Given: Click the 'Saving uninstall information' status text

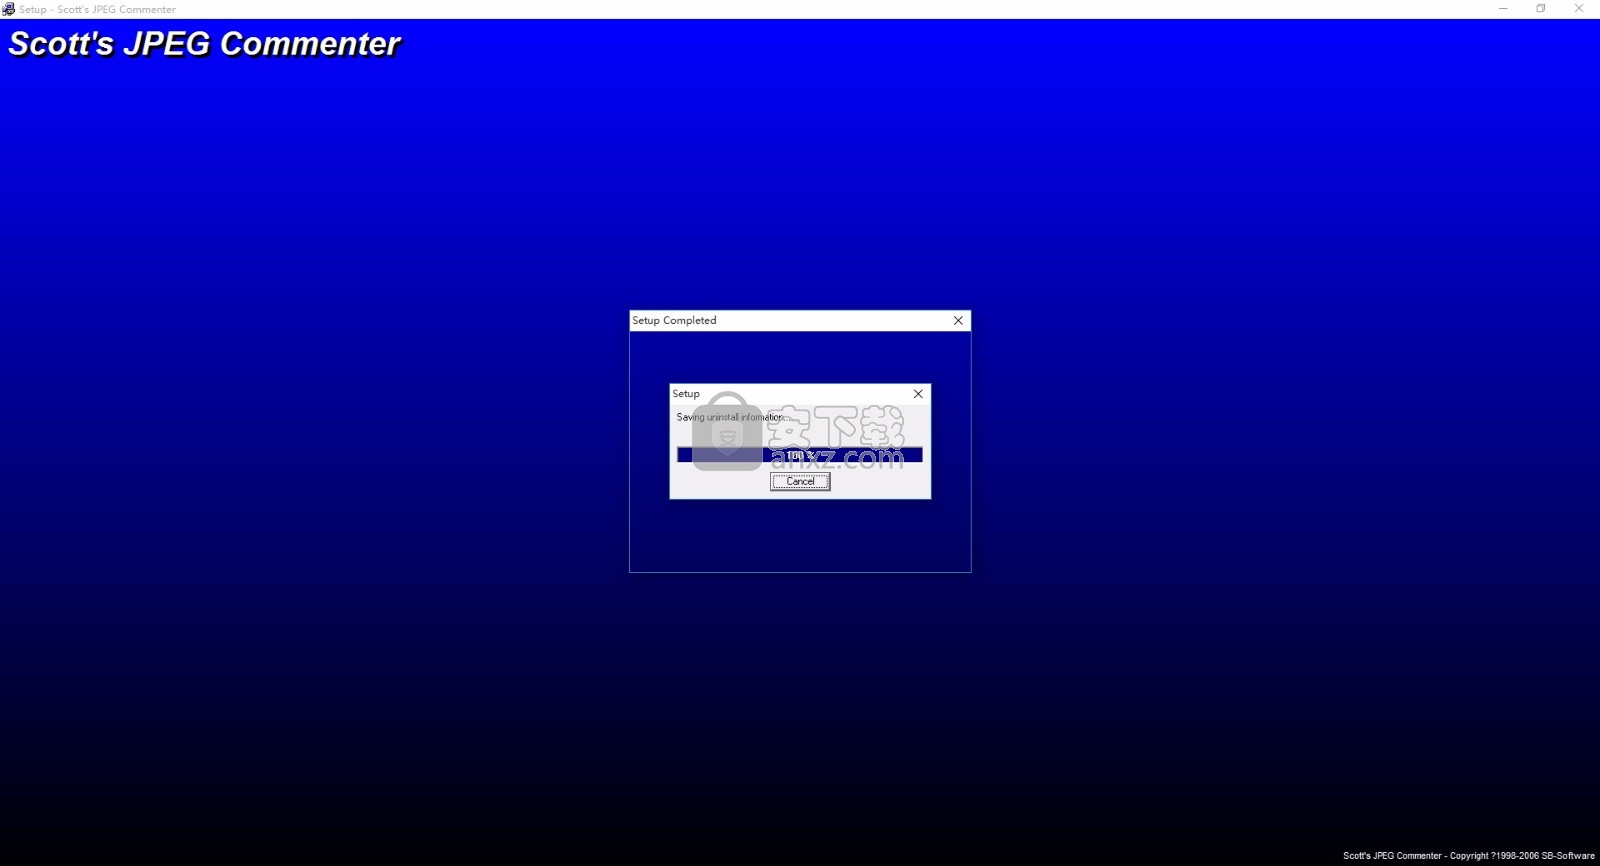Looking at the screenshot, I should [x=733, y=417].
